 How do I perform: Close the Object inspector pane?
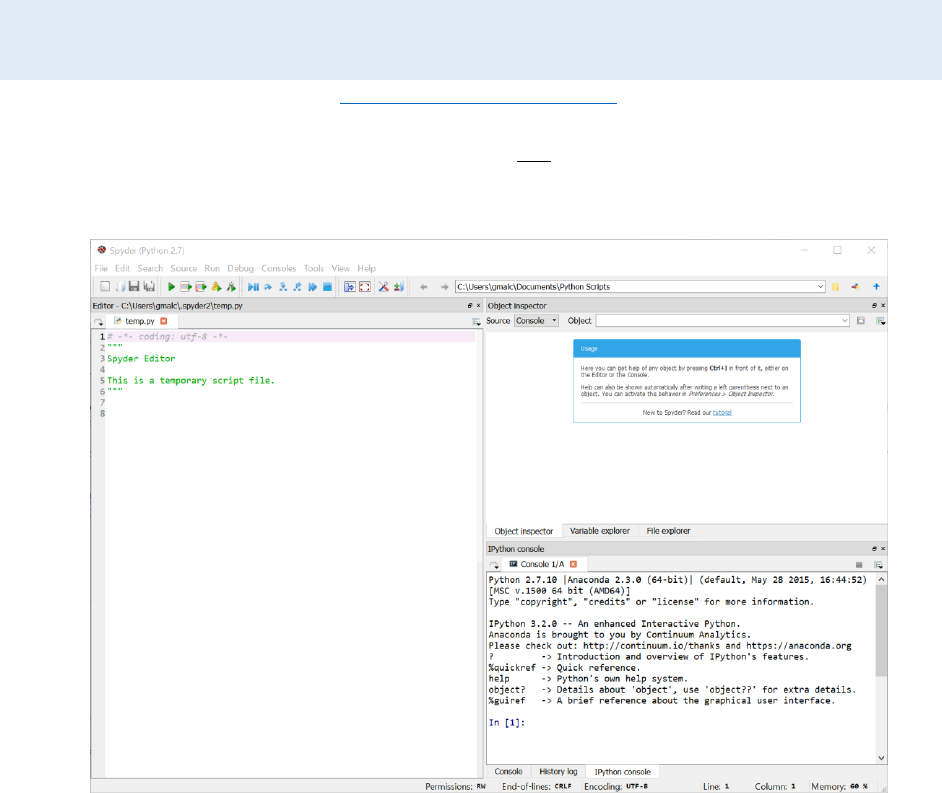(x=883, y=306)
